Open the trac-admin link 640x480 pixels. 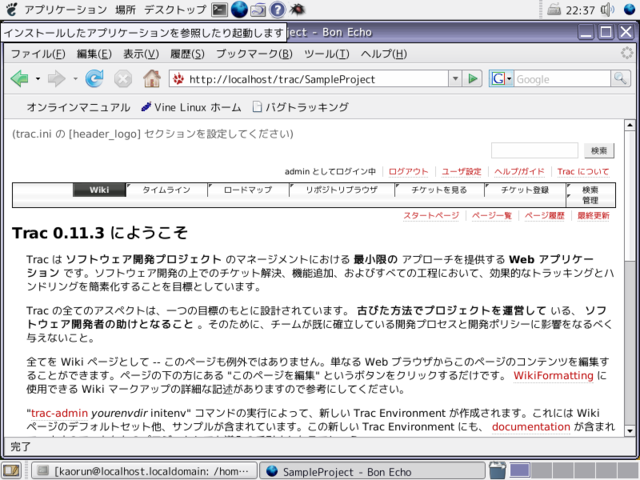click(59, 413)
